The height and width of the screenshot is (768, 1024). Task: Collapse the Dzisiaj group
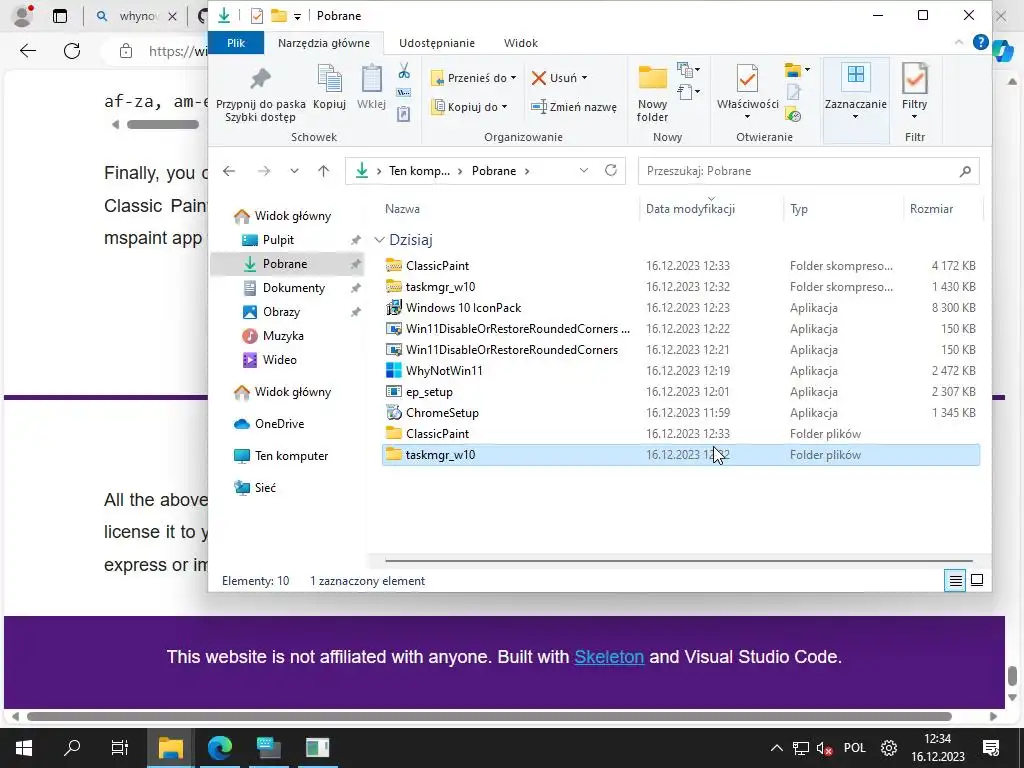pyautogui.click(x=379, y=240)
